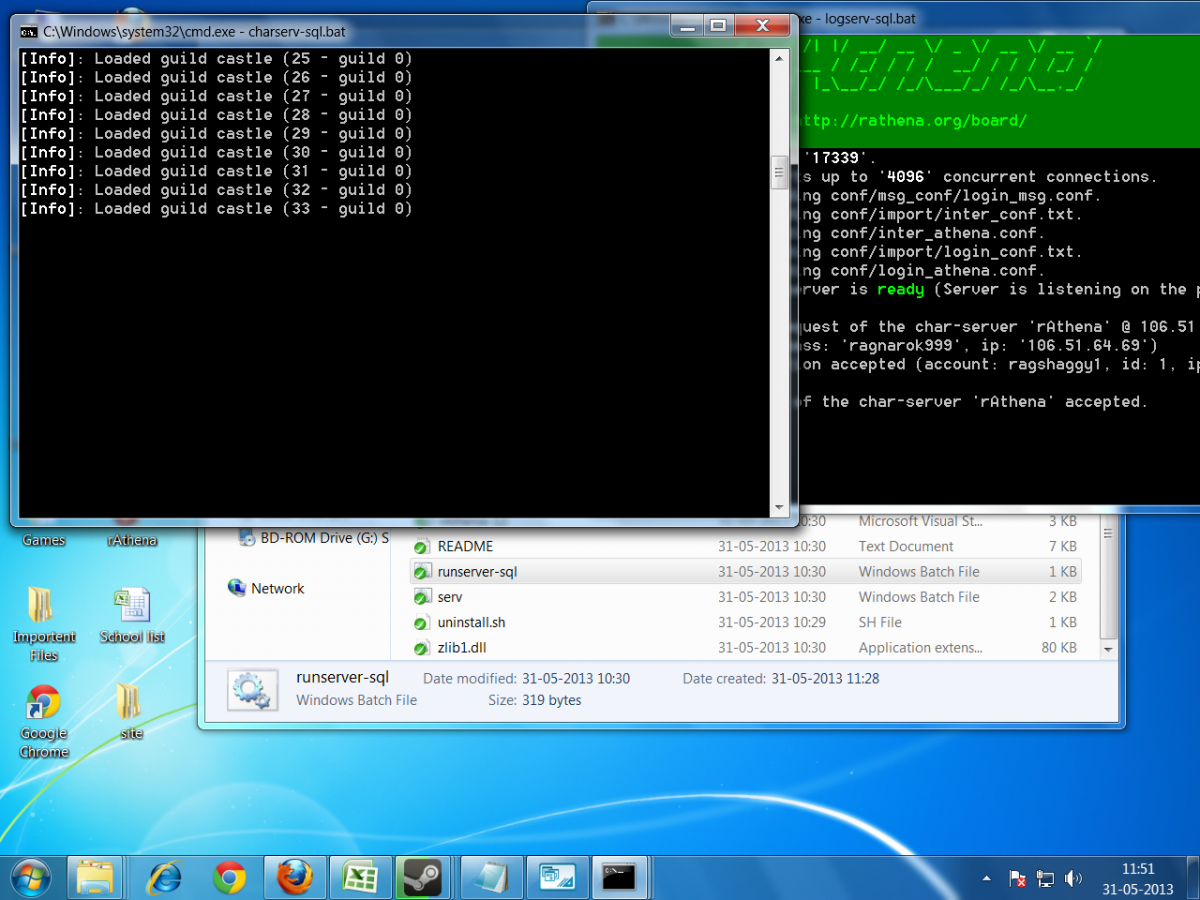
Task: Switch to the cmd console taskbar button
Action: pos(621,878)
